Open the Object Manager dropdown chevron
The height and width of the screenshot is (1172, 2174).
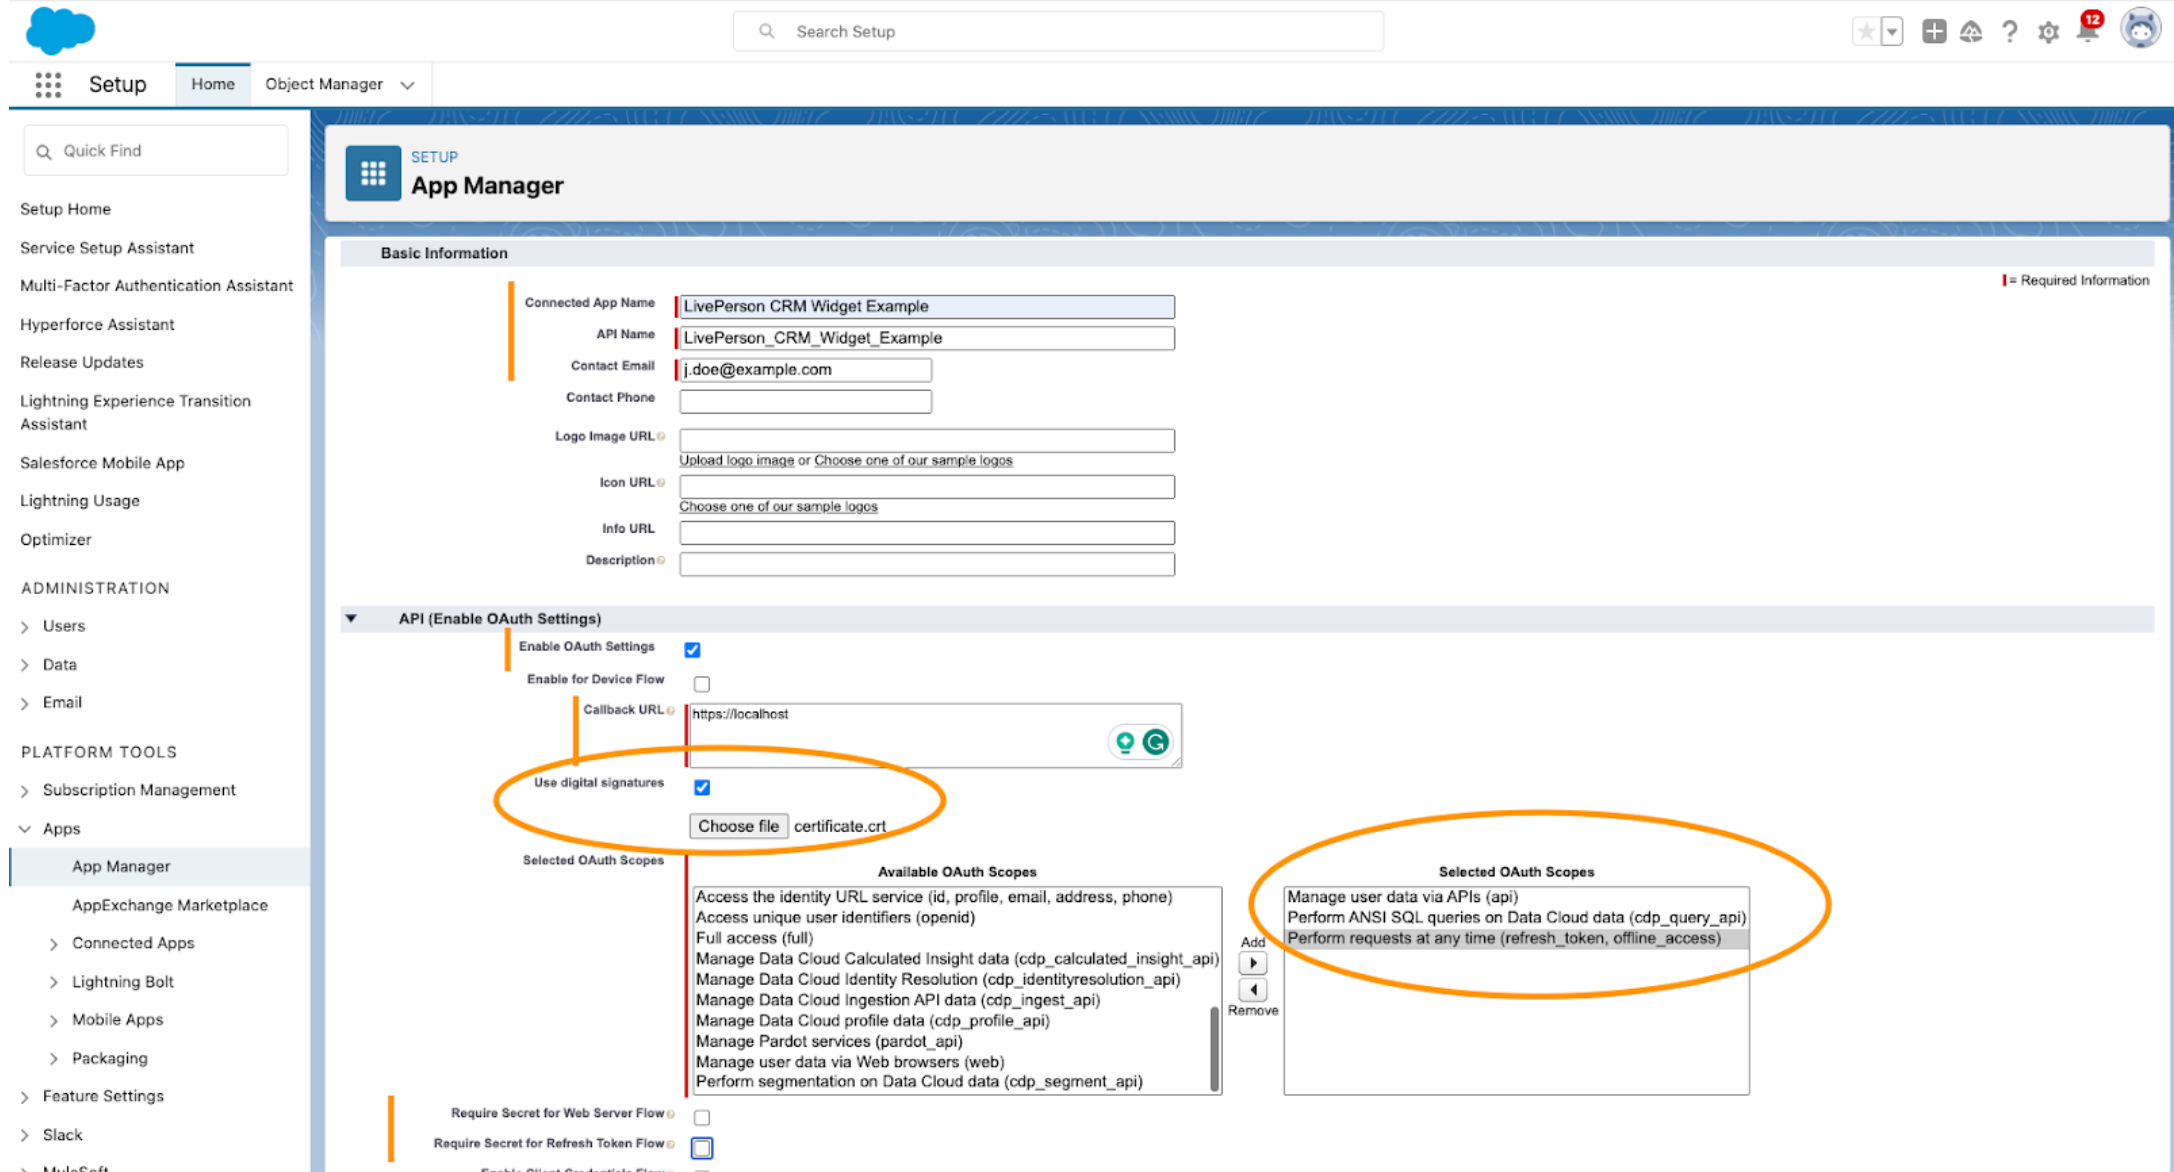tap(407, 85)
